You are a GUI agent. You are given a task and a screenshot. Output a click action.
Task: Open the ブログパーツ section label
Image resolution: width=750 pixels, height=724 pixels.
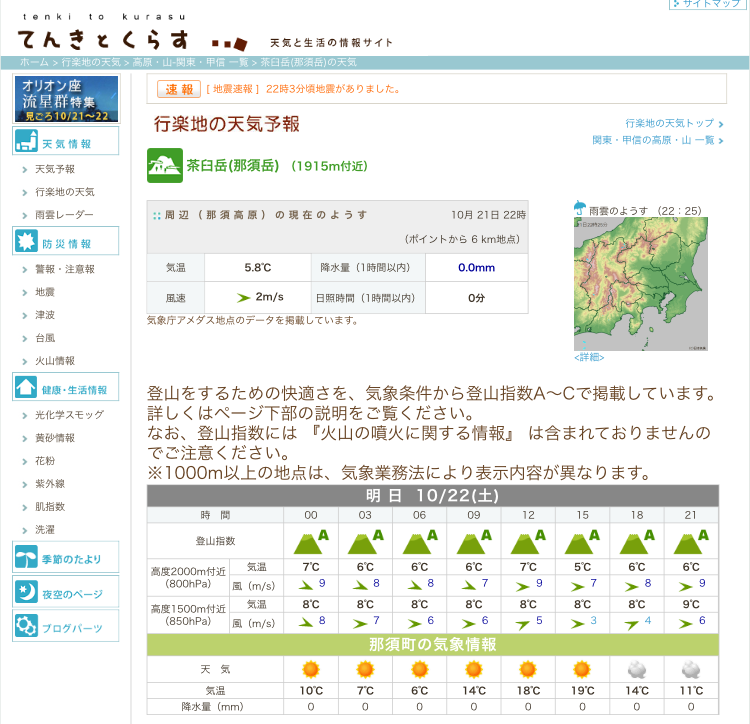click(x=72, y=628)
